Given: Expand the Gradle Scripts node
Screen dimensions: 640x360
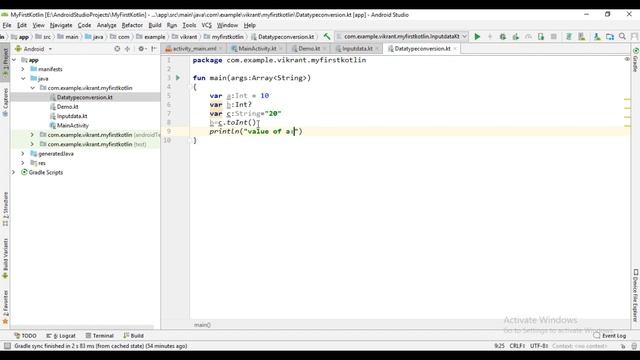Looking at the screenshot, I should [x=14, y=173].
